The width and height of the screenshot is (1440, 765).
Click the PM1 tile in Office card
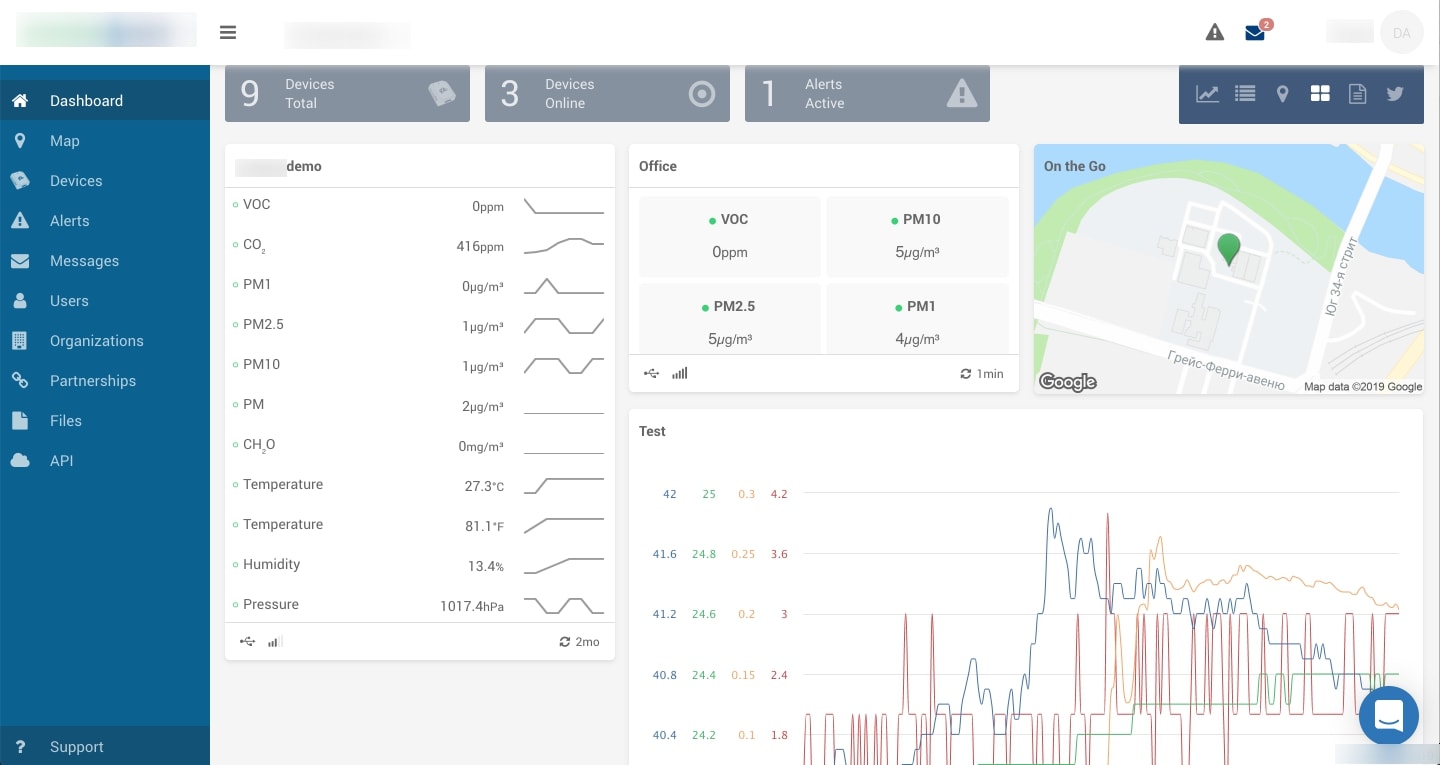tap(917, 318)
